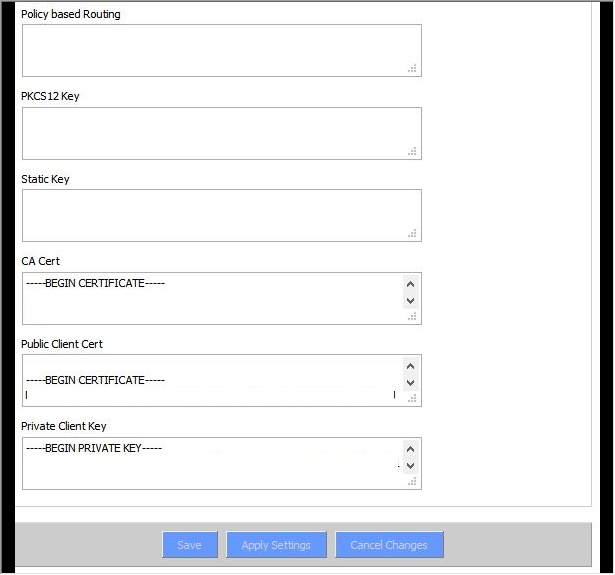Screen dimensions: 615x575
Task: Click the PKCS12 Key resize grip
Action: (412, 151)
